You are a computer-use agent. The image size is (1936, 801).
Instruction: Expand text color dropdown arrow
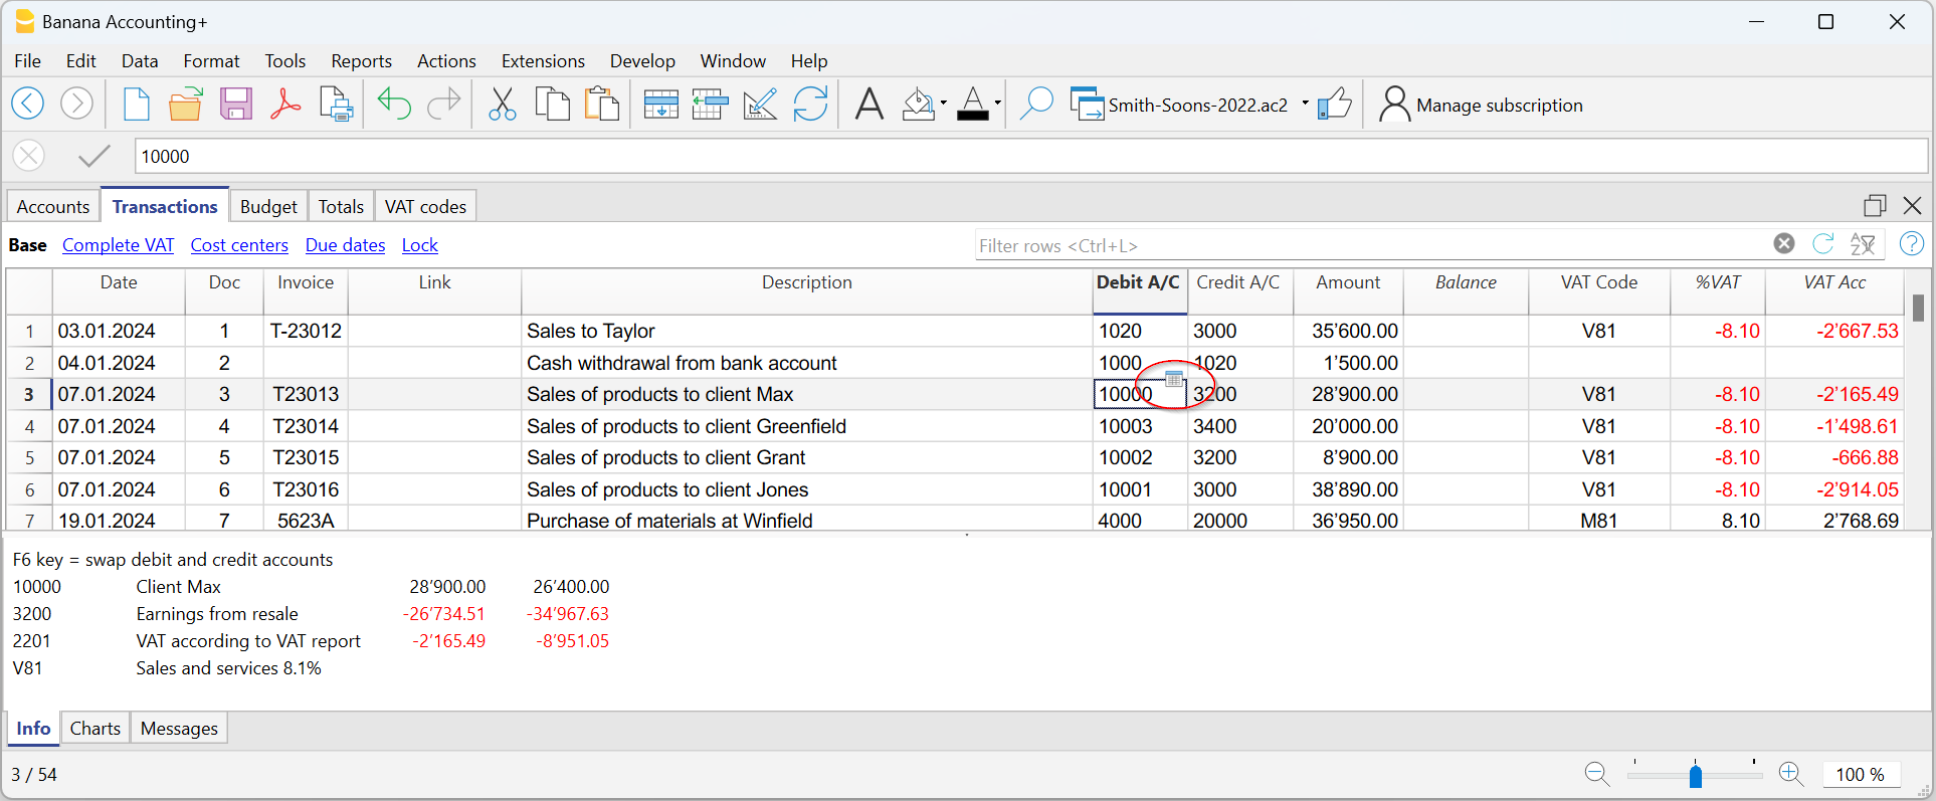tap(997, 103)
